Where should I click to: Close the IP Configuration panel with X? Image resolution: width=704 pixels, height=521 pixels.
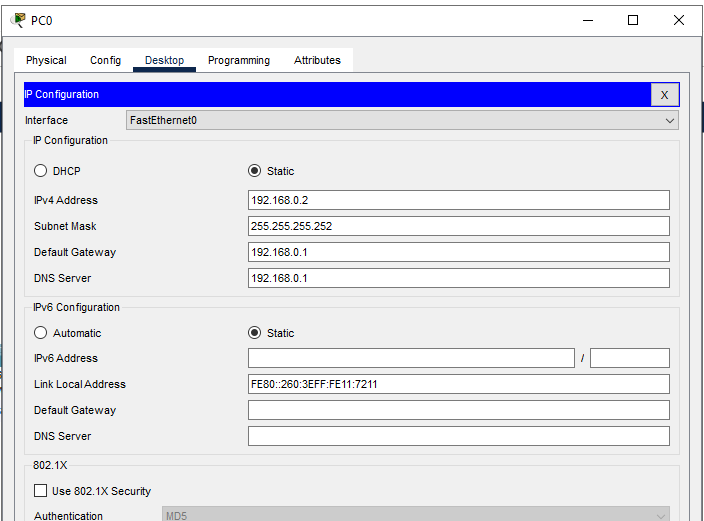click(x=664, y=95)
